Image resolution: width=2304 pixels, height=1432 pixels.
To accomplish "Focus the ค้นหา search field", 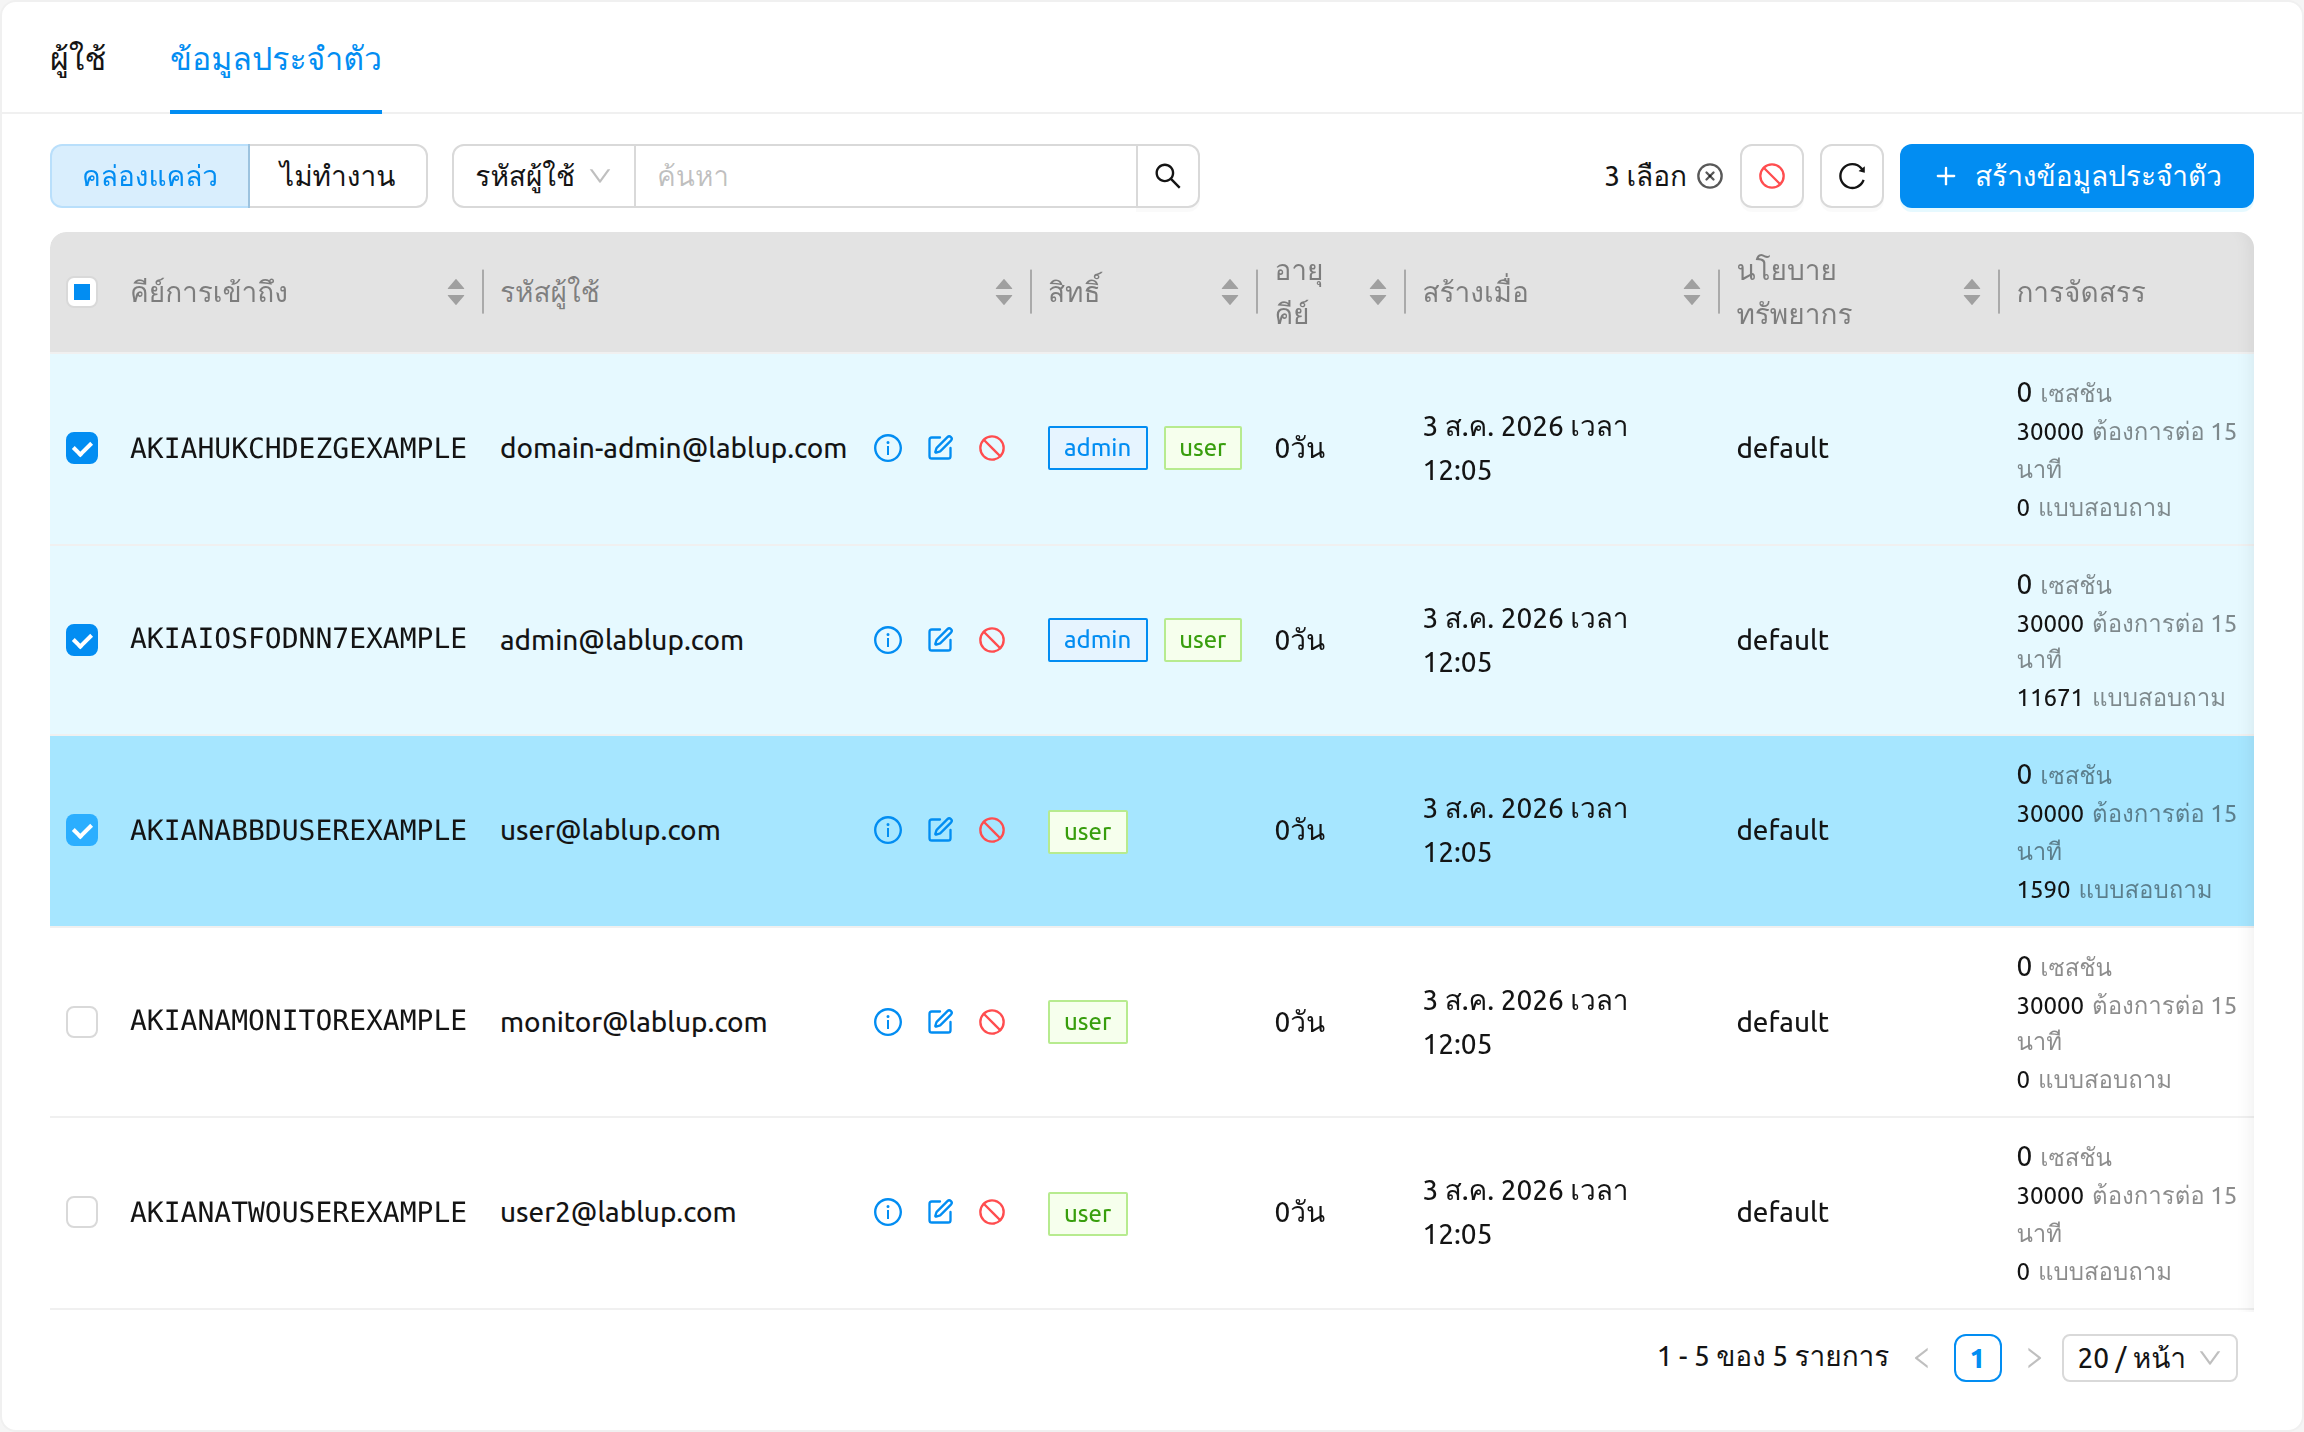I will click(886, 176).
